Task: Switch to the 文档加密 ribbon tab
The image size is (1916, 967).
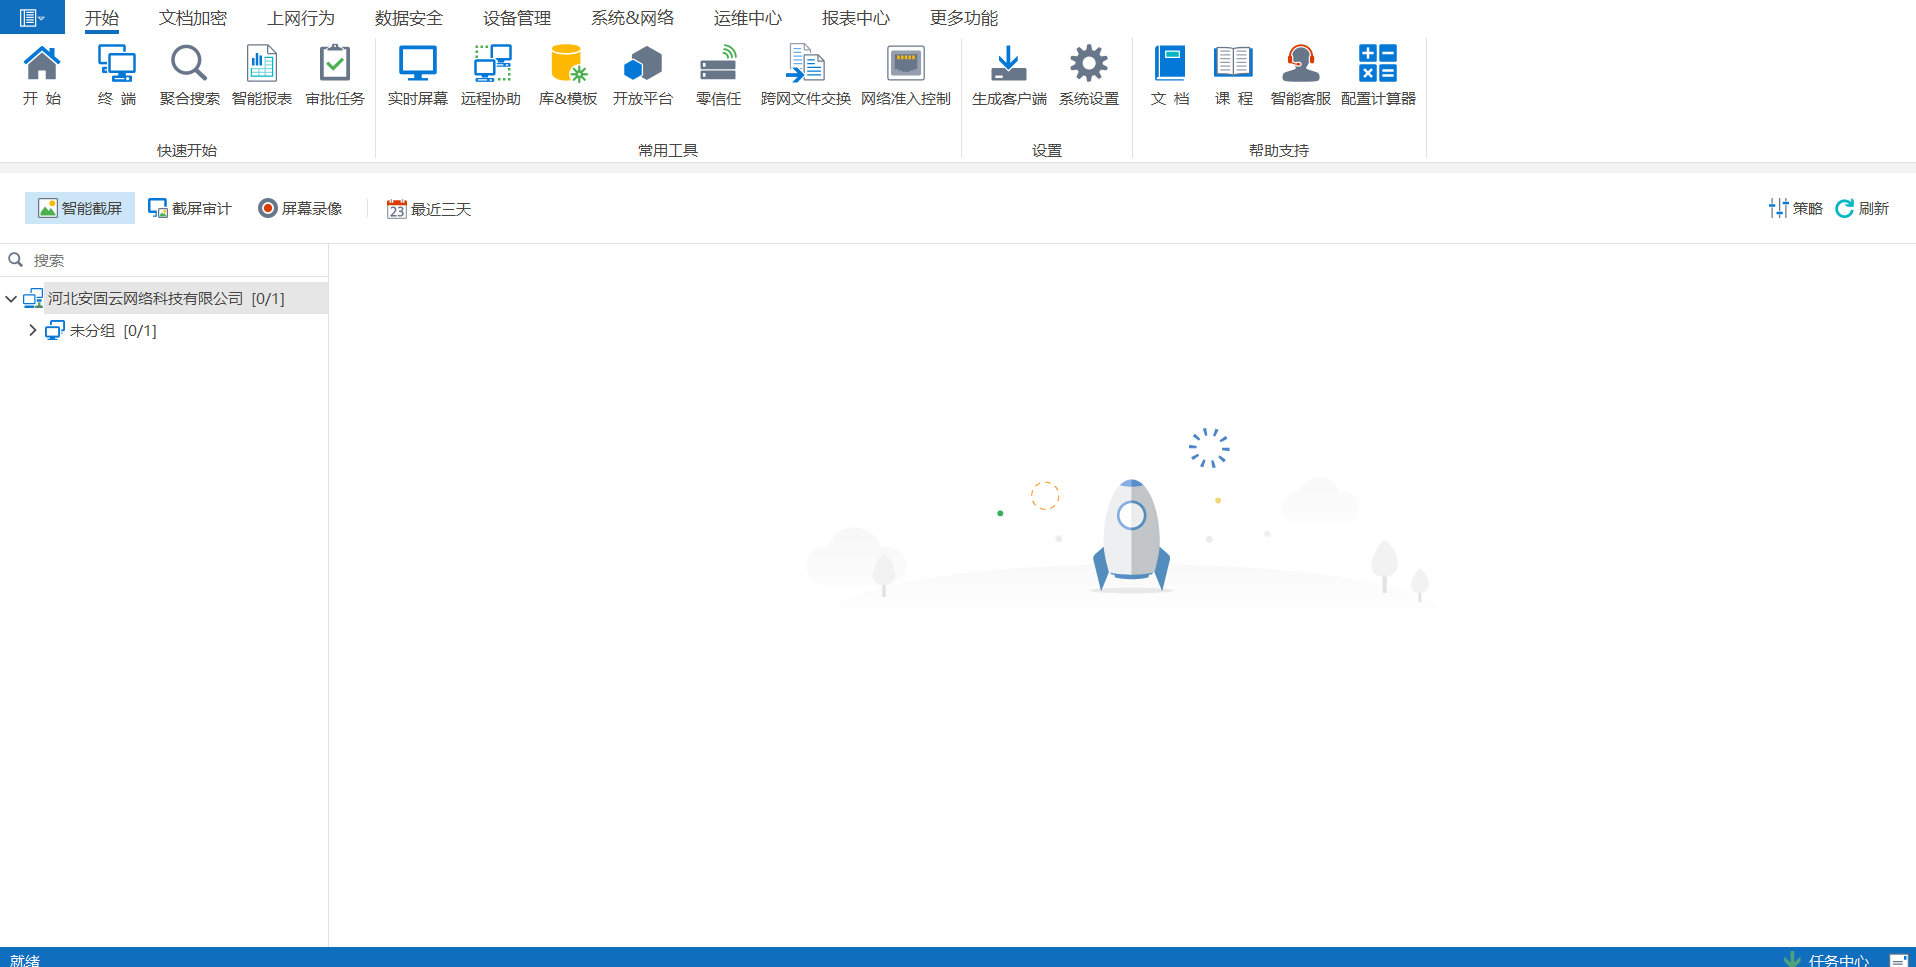Action: (192, 18)
